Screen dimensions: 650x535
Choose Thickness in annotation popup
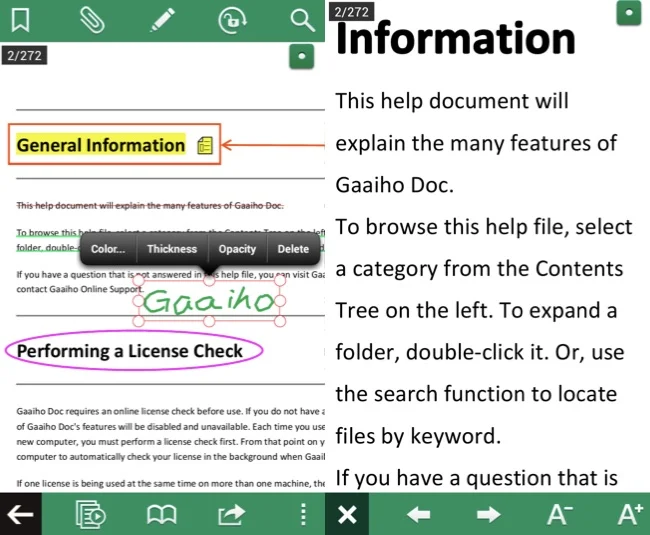coord(172,249)
